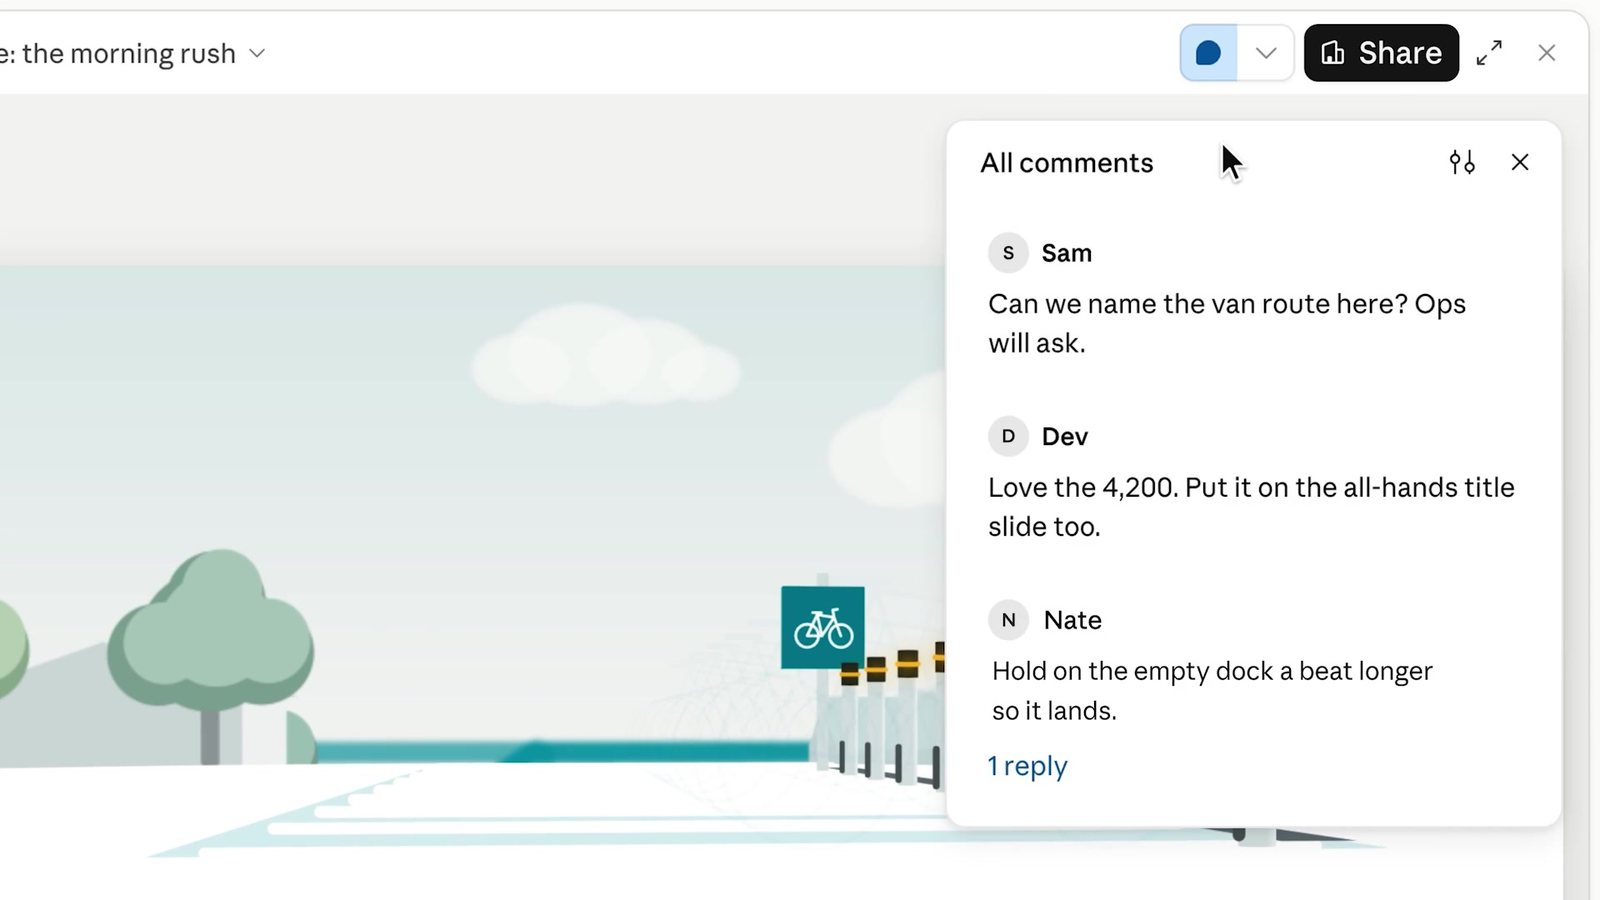Close the preview with the top-right X
The image size is (1600, 900).
point(1547,53)
